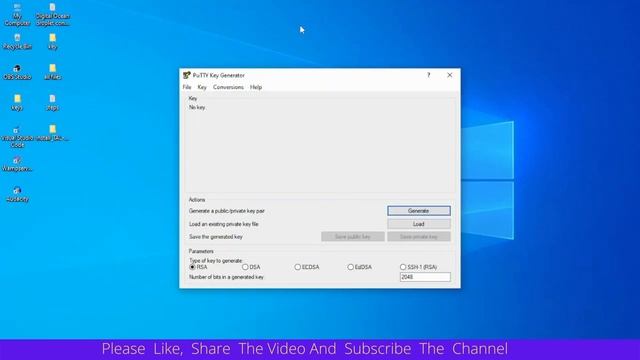Launch Audacity desktop shortcut
640x360 pixels.
[17, 195]
